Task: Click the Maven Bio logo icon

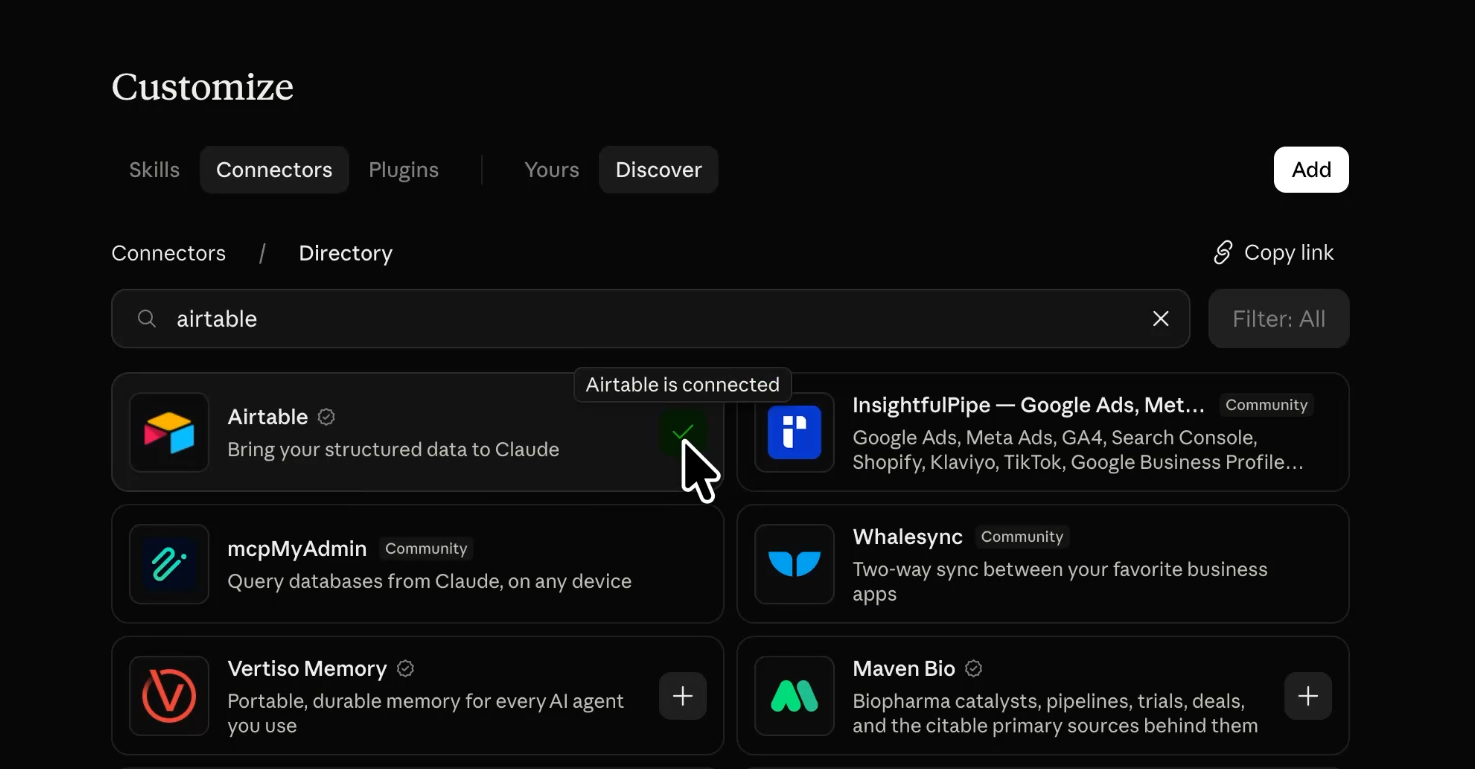Action: pos(794,696)
